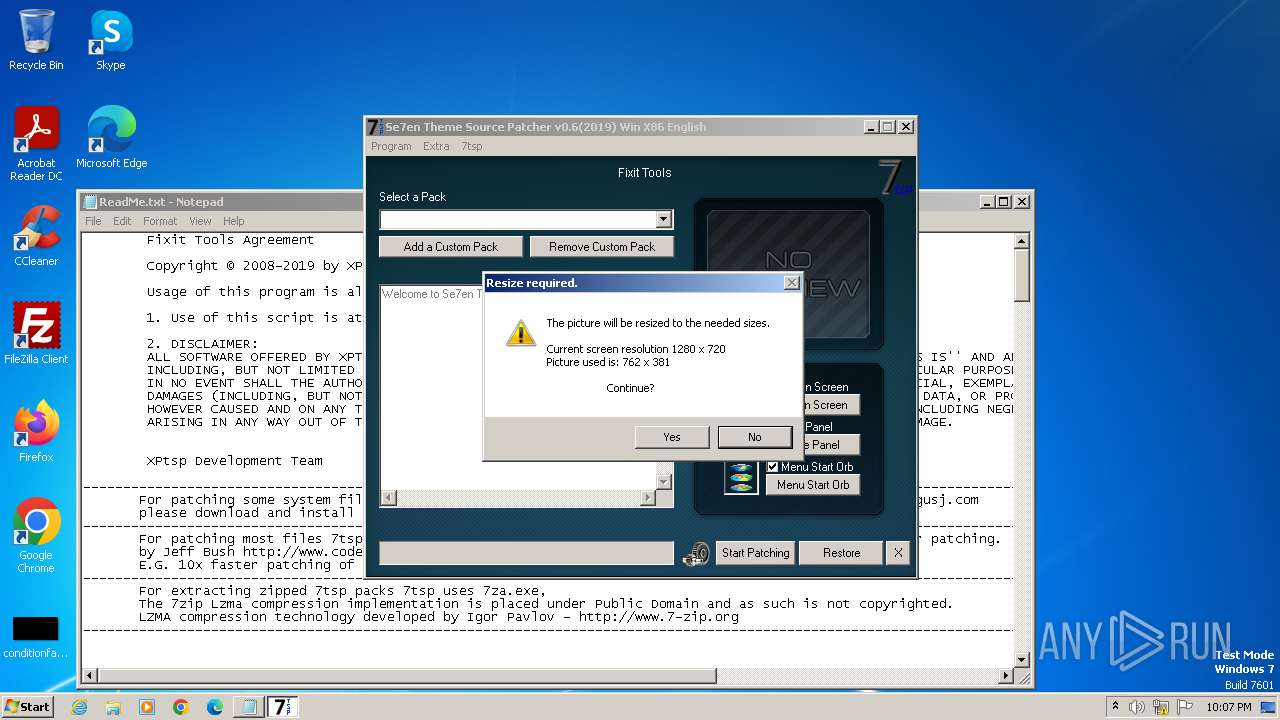Open View menu in Notepad
1280x720 pixels.
point(200,221)
